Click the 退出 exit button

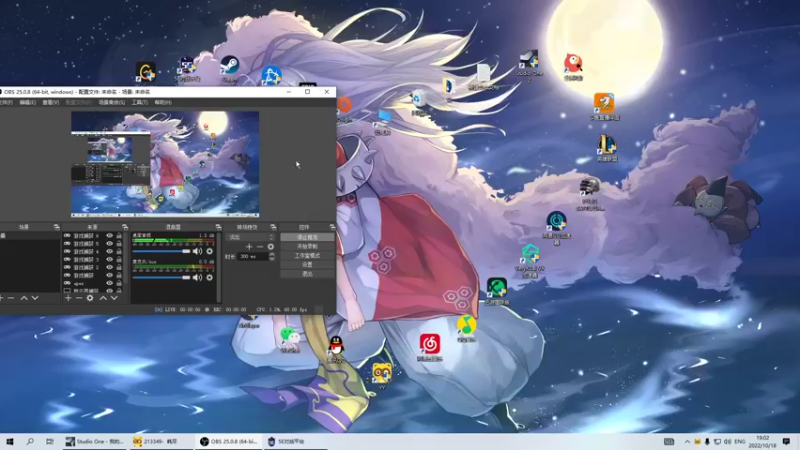[307, 274]
